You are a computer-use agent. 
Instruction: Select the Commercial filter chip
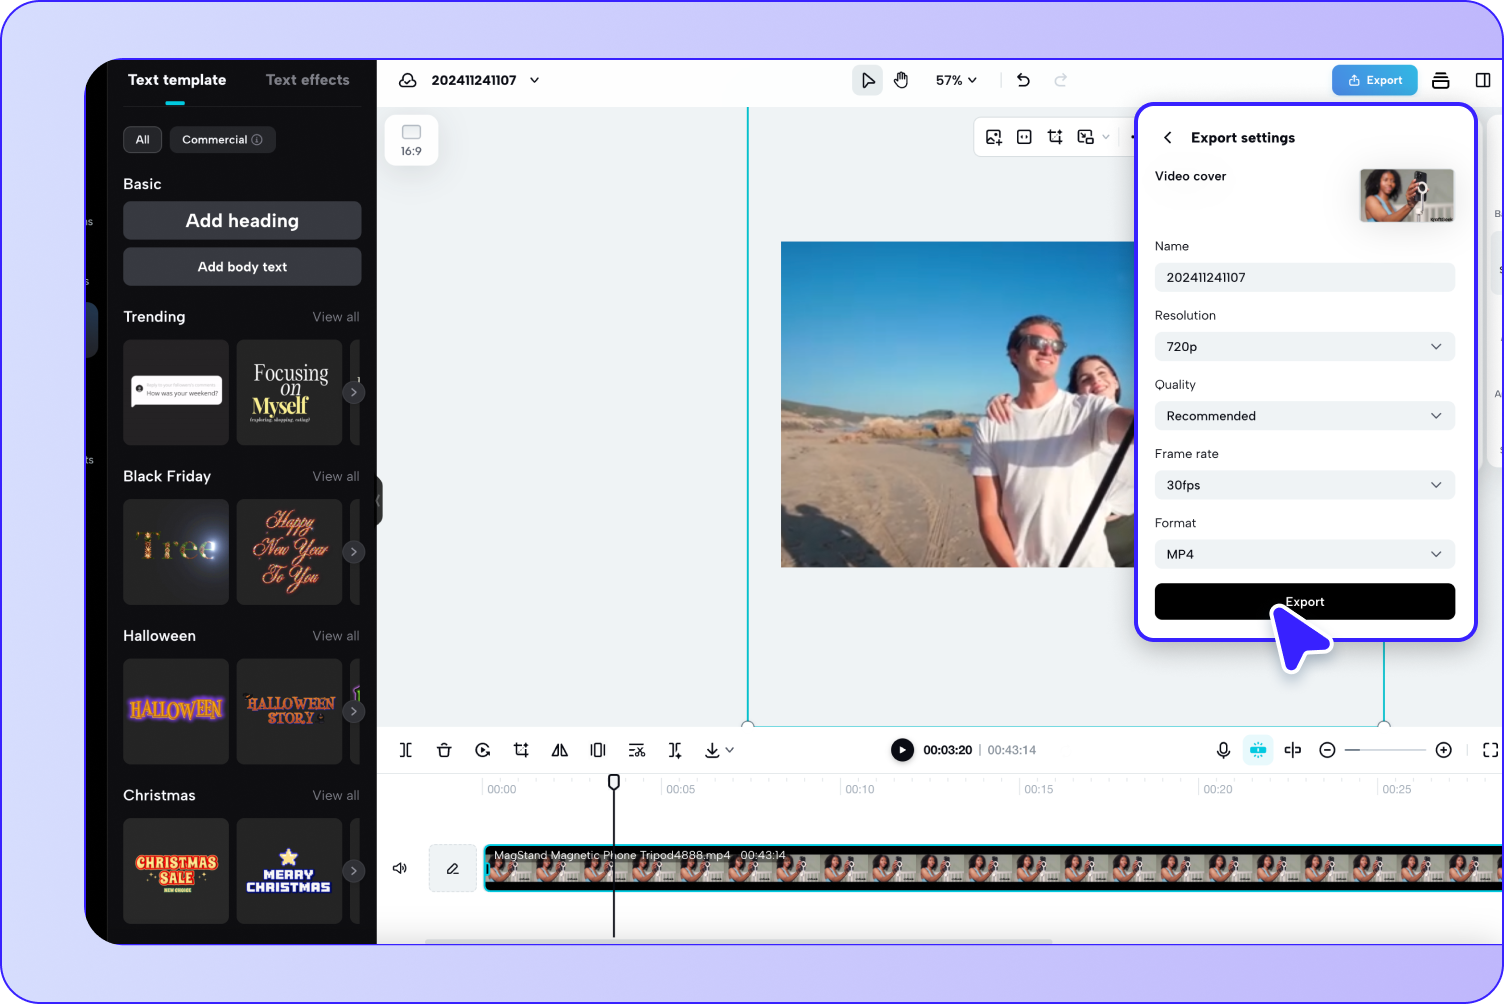pos(222,140)
